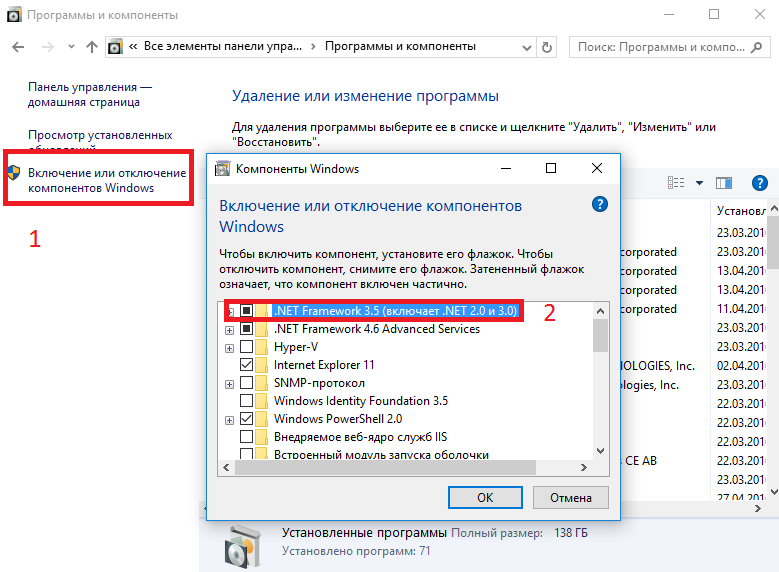Expand the Windows PowerShell 2.0 node
The image size is (779, 572).
(229, 420)
